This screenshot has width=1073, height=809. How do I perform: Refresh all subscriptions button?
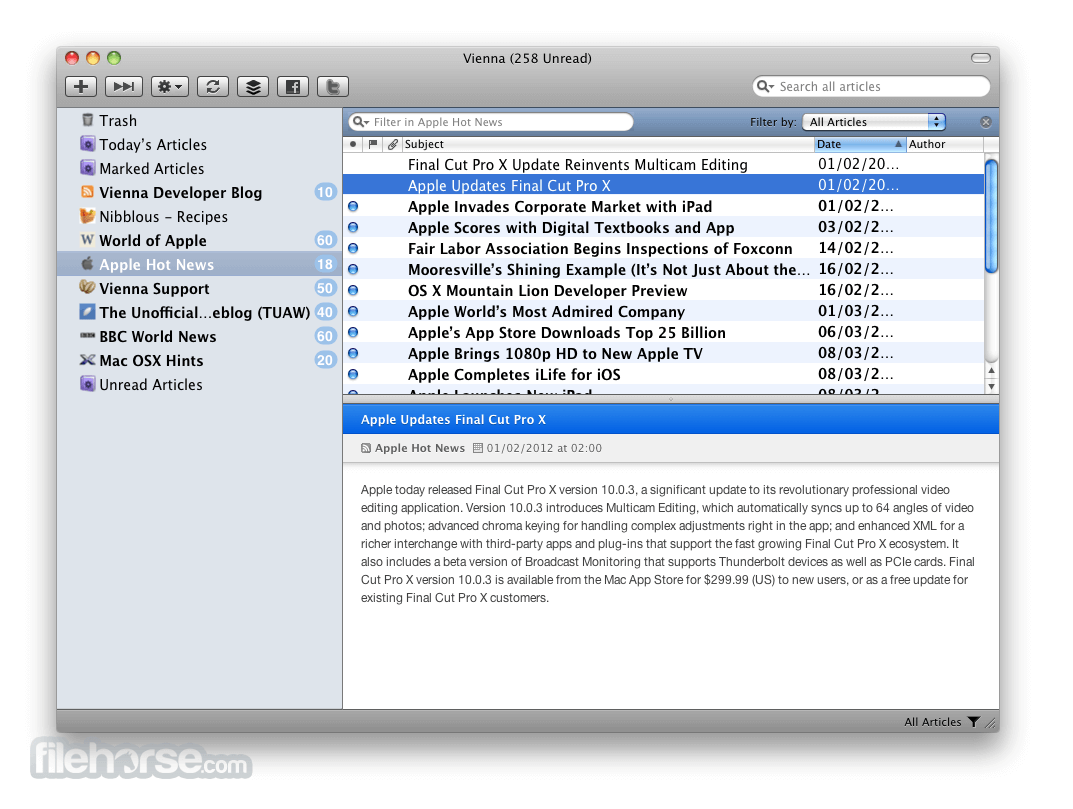[213, 86]
